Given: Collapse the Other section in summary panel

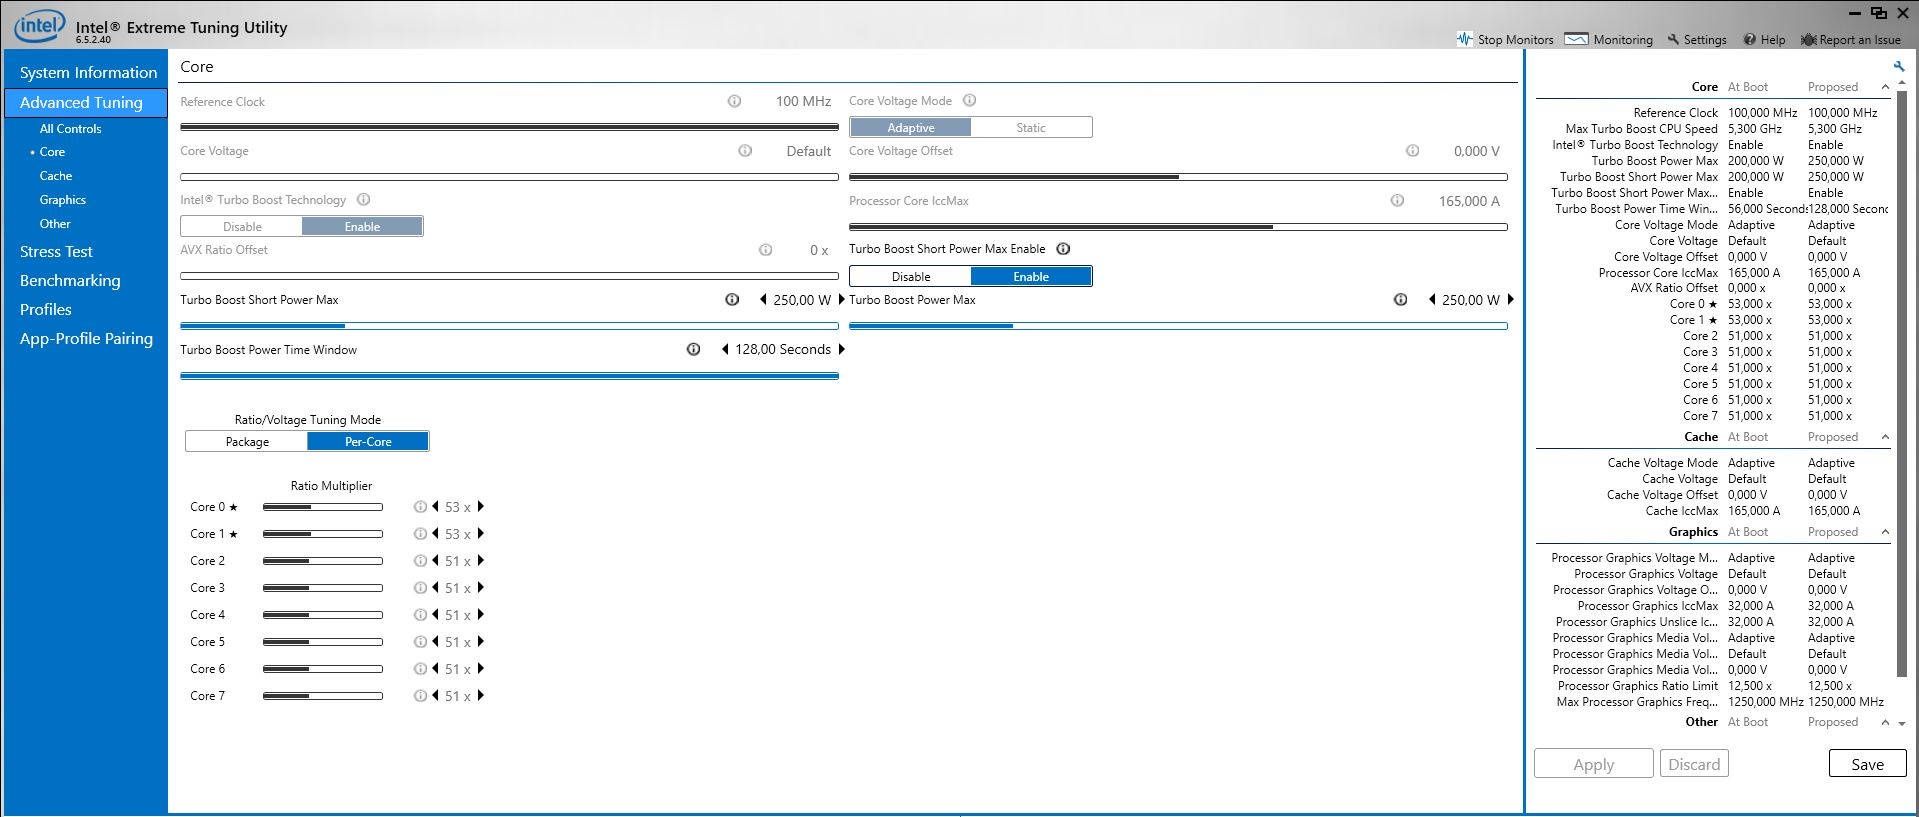Looking at the screenshot, I should [1885, 722].
